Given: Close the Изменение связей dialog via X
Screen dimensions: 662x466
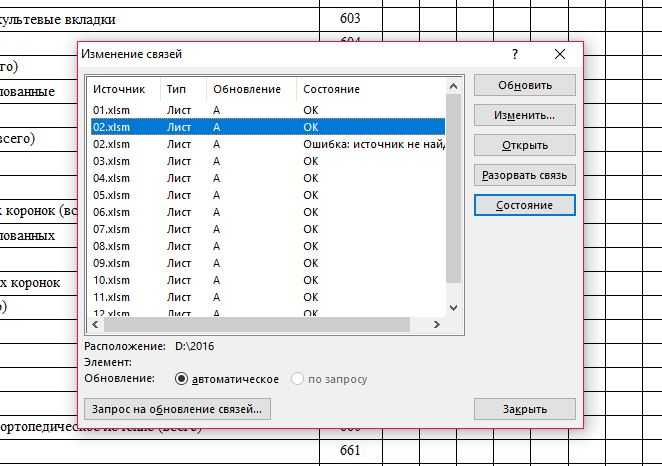Looking at the screenshot, I should tap(560, 54).
